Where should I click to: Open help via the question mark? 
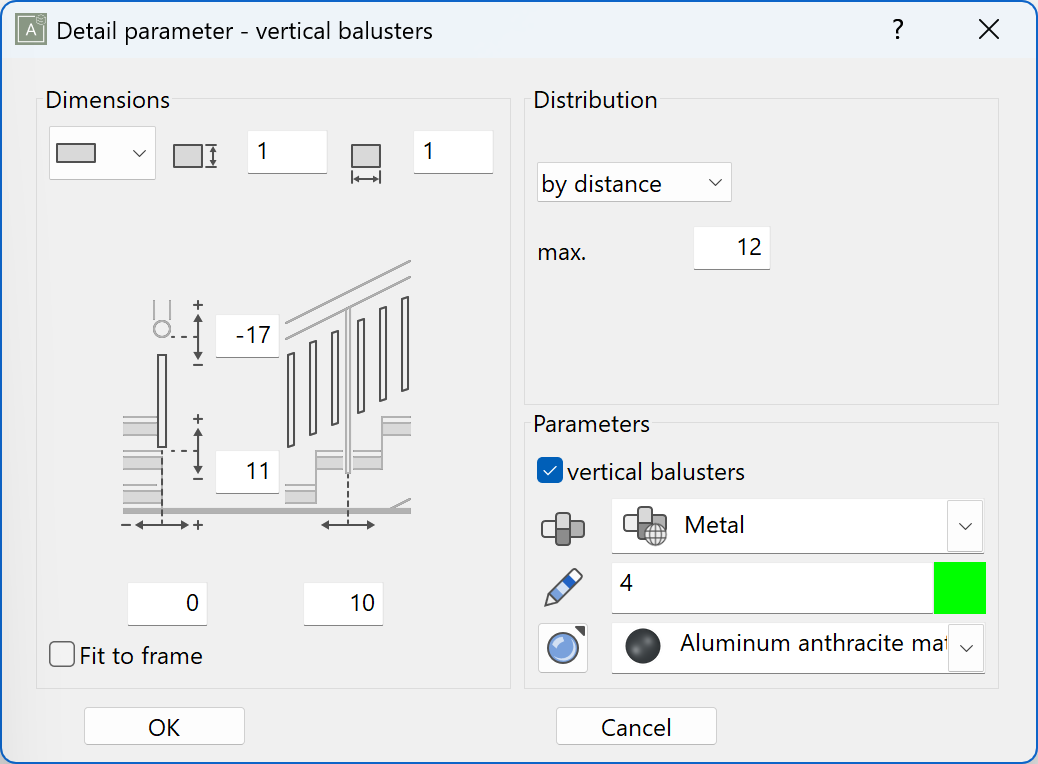(897, 30)
